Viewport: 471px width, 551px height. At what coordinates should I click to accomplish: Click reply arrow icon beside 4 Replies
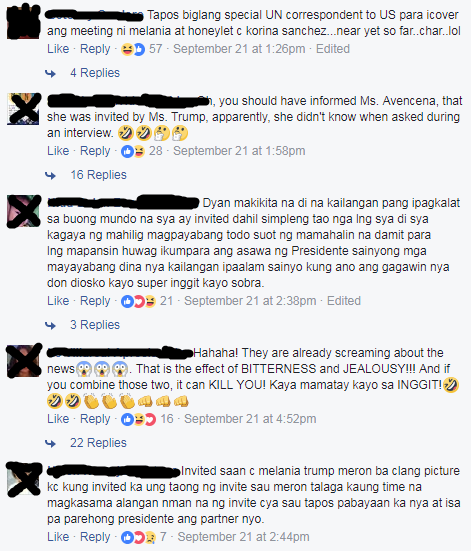pyautogui.click(x=50, y=73)
